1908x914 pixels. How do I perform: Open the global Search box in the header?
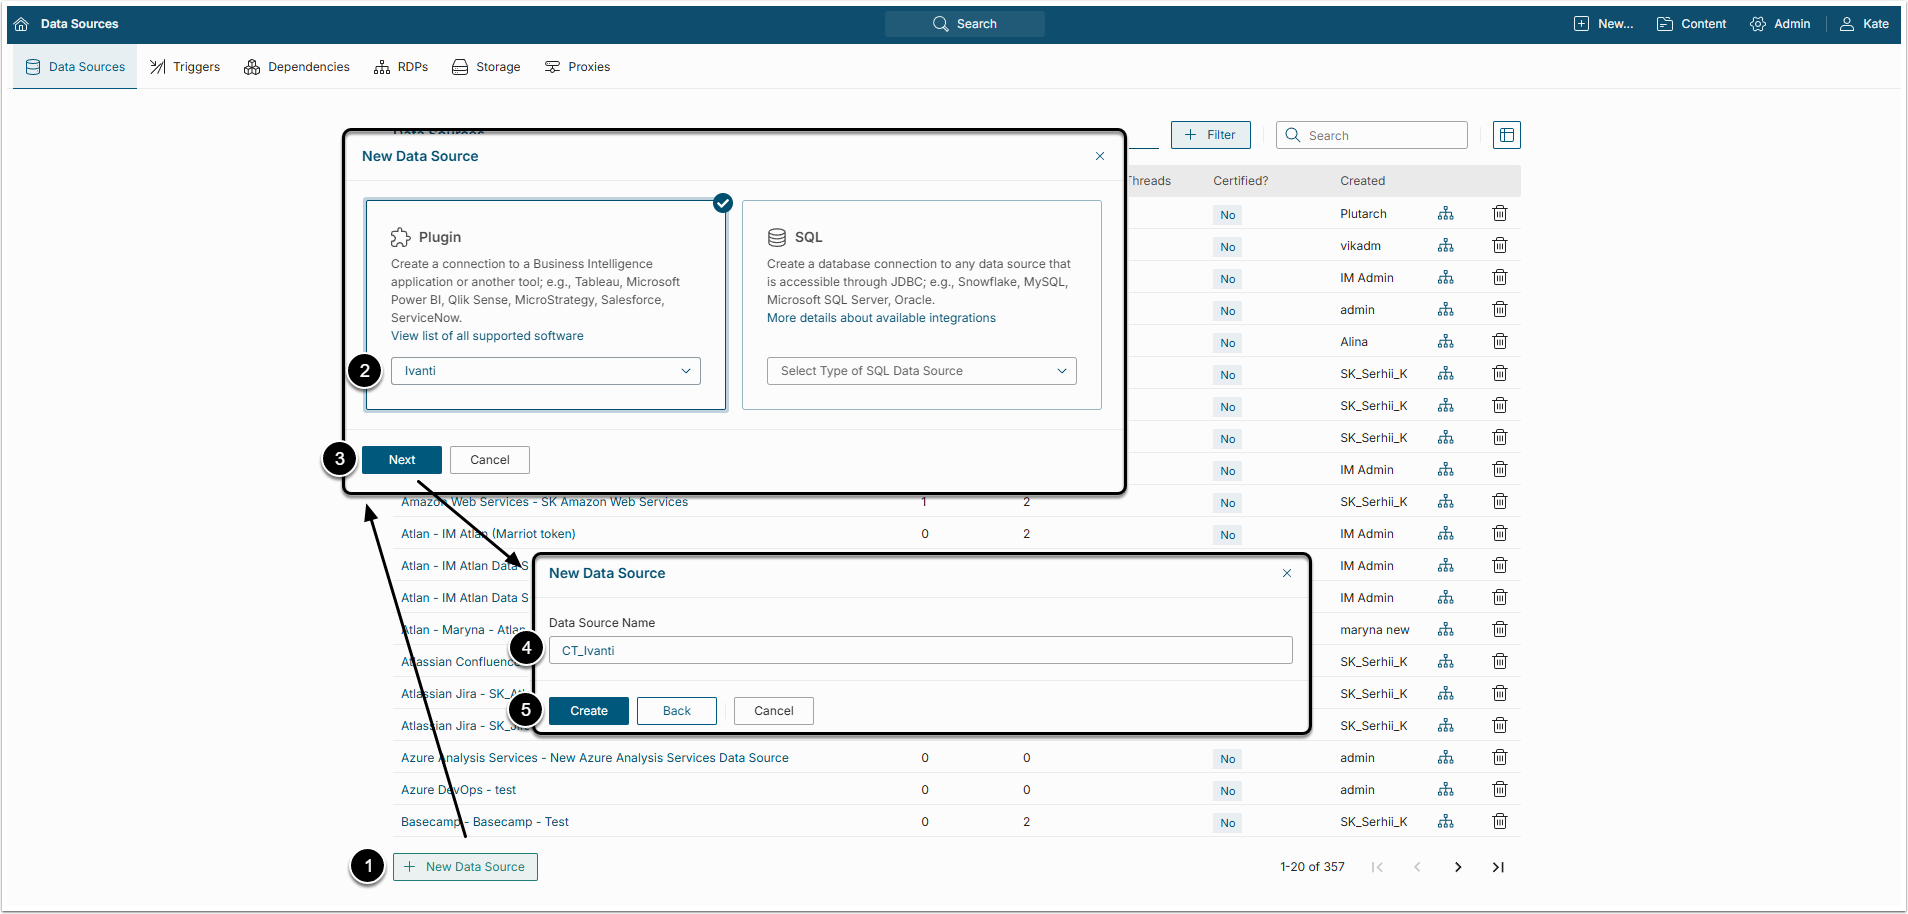(x=965, y=24)
